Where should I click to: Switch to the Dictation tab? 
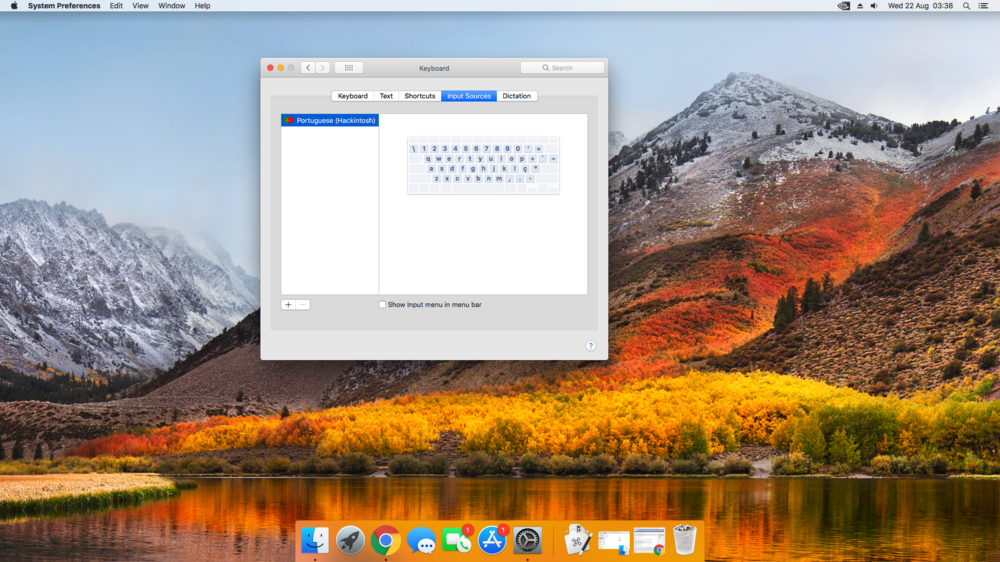(517, 96)
